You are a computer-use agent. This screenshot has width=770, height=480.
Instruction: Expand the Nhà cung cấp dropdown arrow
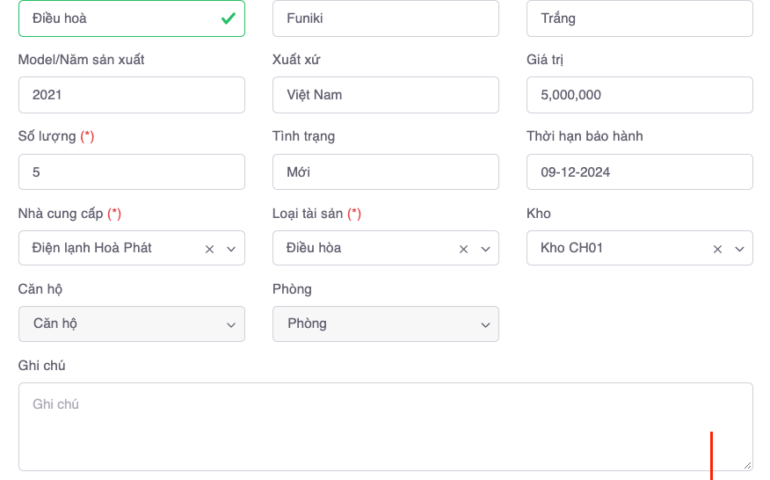point(231,249)
